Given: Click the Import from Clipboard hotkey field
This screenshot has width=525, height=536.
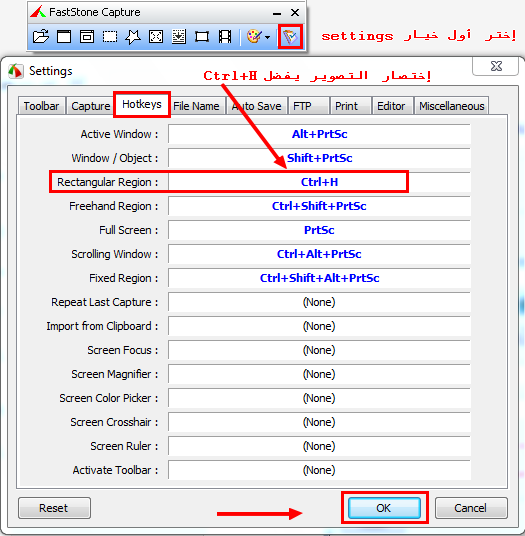Looking at the screenshot, I should (x=319, y=326).
